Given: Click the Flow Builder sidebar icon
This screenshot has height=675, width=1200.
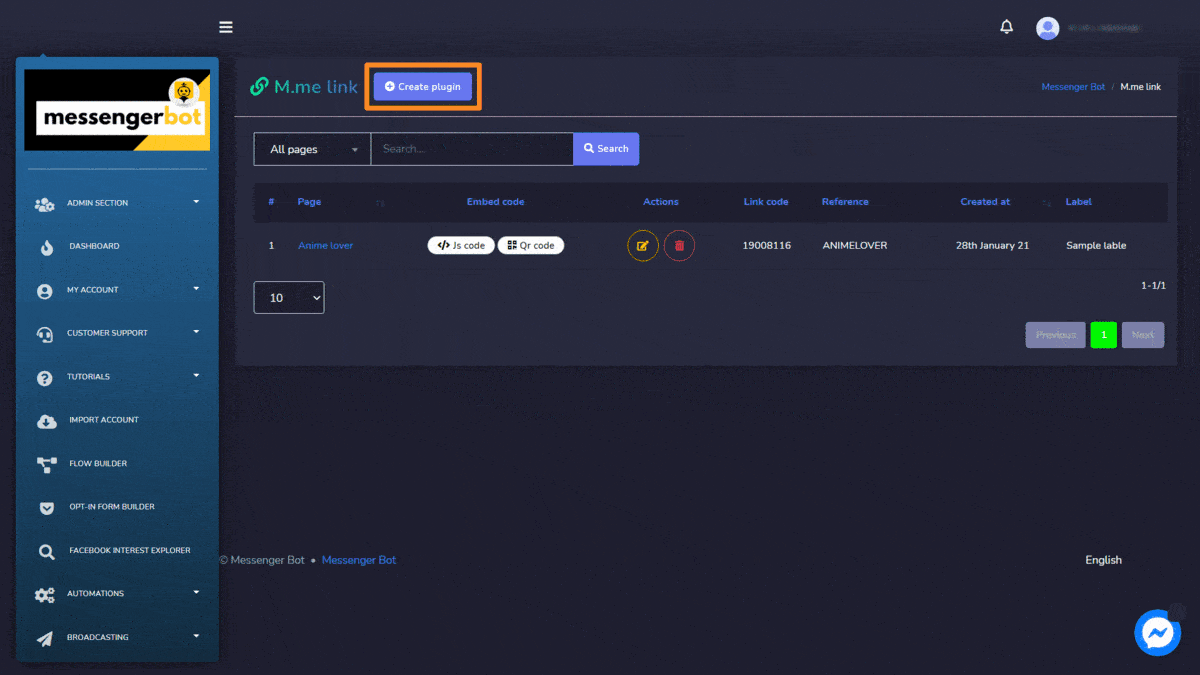Looking at the screenshot, I should point(46,464).
